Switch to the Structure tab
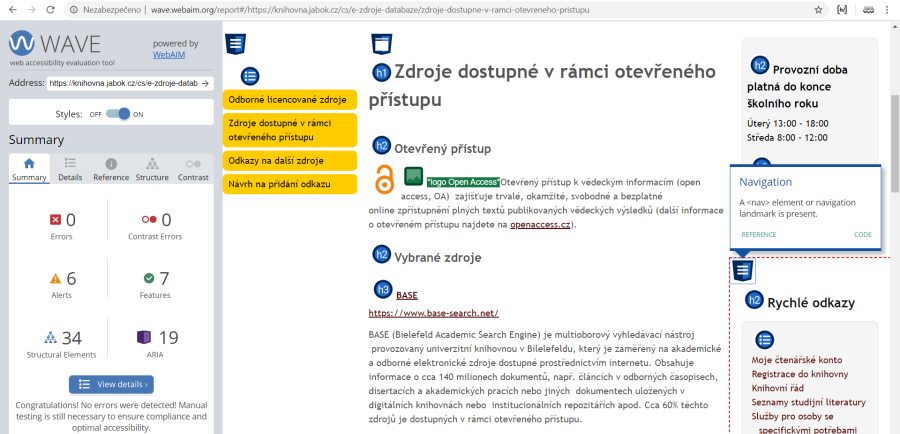900x434 pixels. [152, 169]
